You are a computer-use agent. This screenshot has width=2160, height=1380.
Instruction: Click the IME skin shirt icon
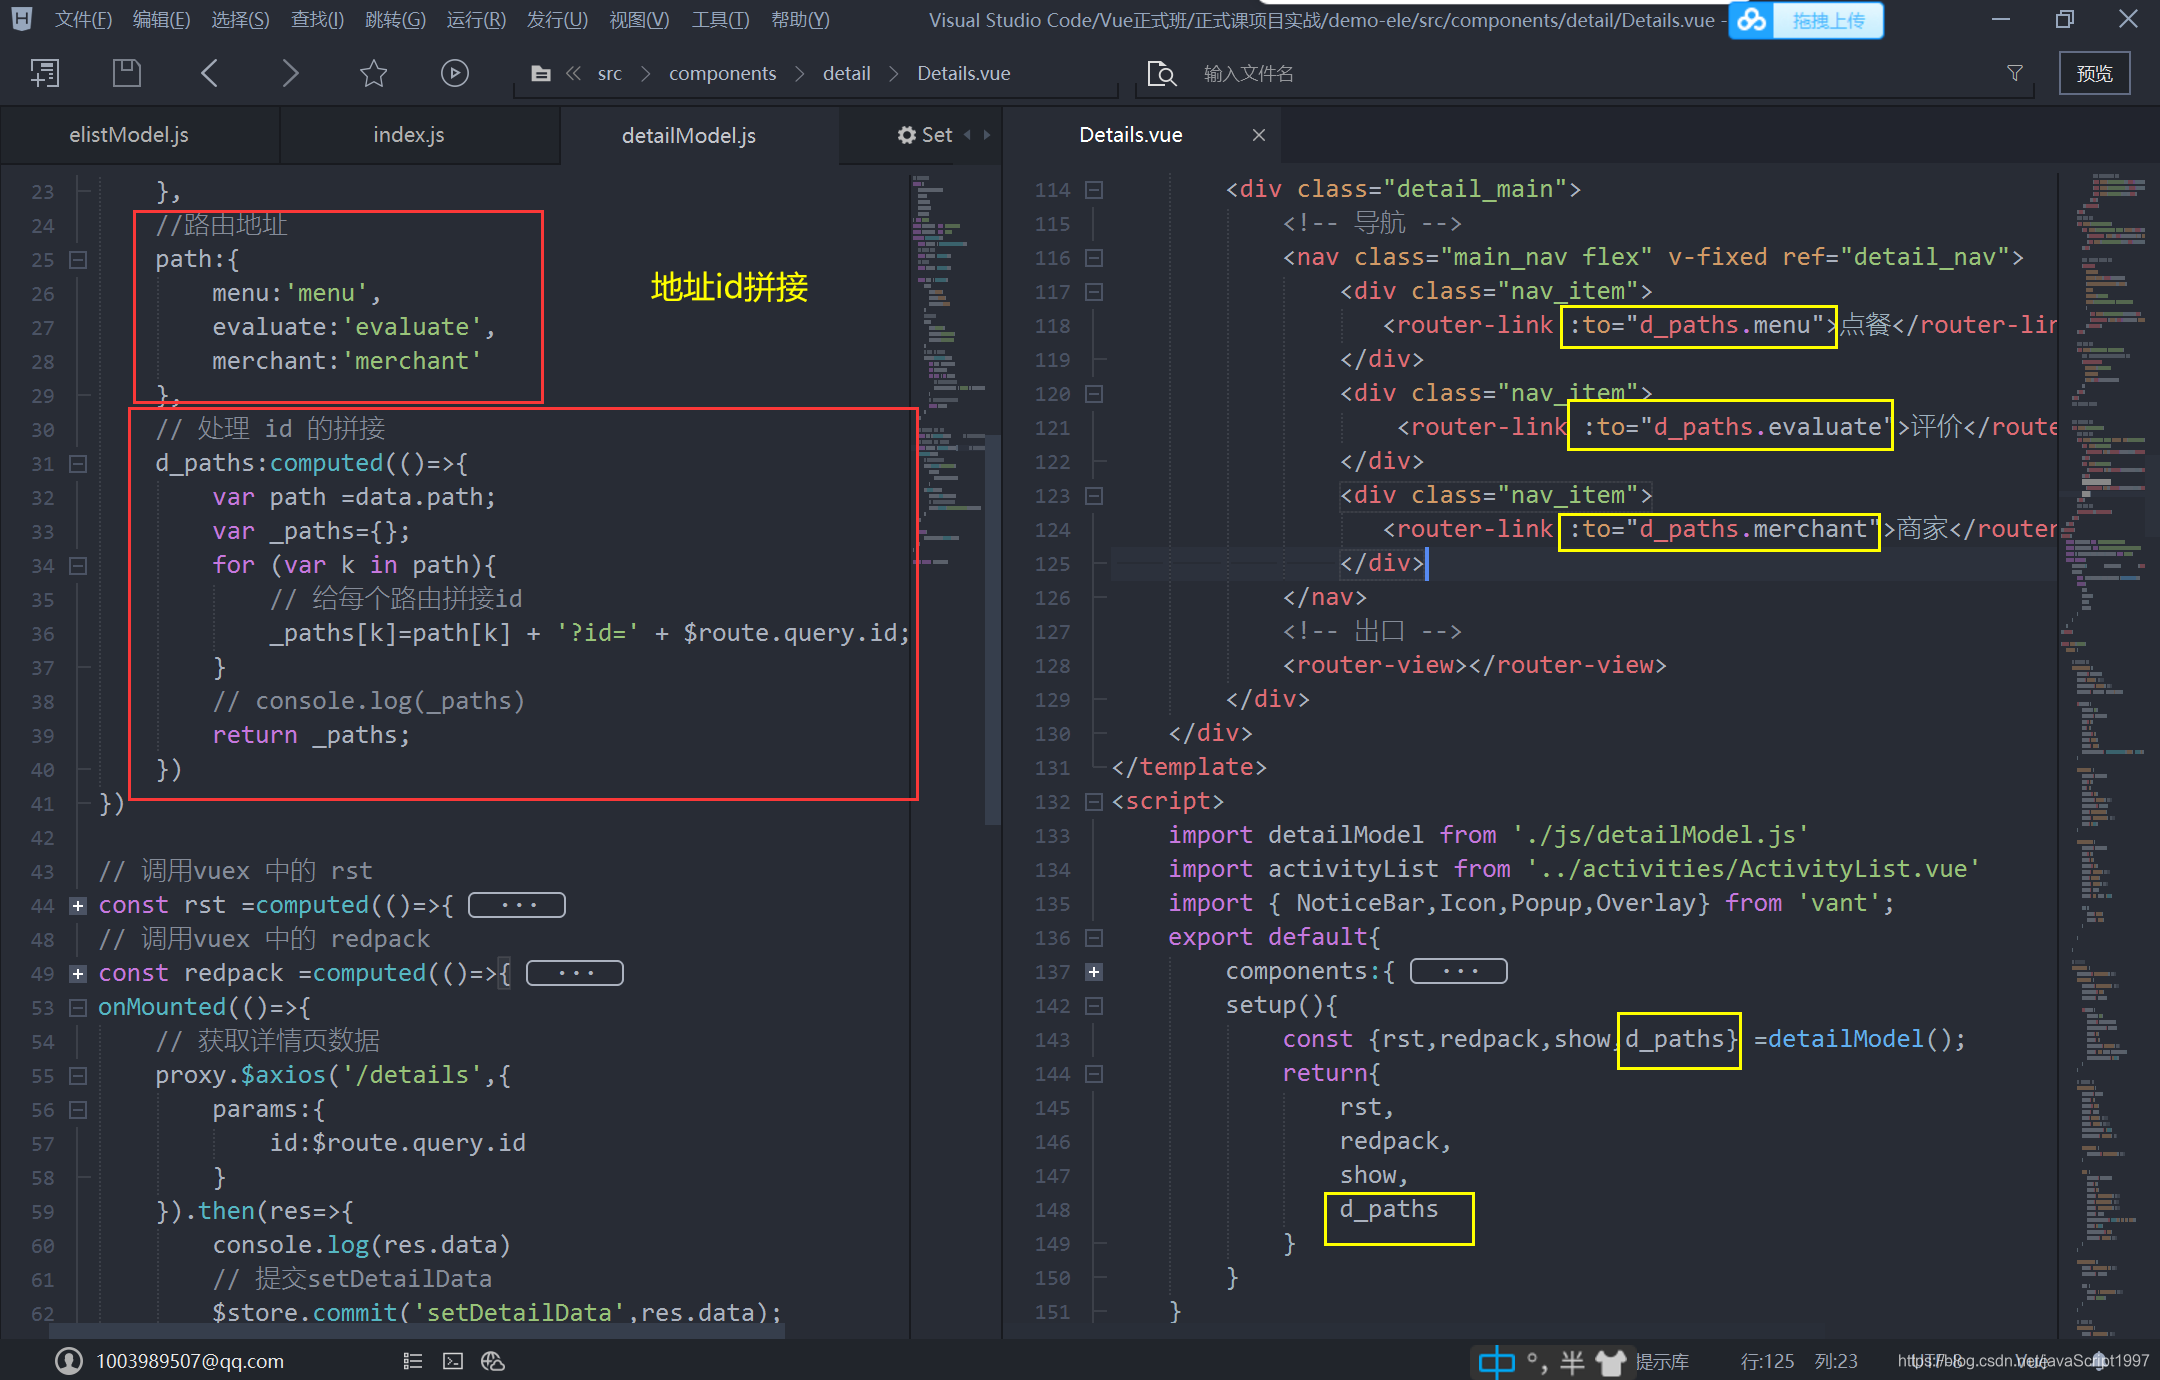[x=1610, y=1361]
